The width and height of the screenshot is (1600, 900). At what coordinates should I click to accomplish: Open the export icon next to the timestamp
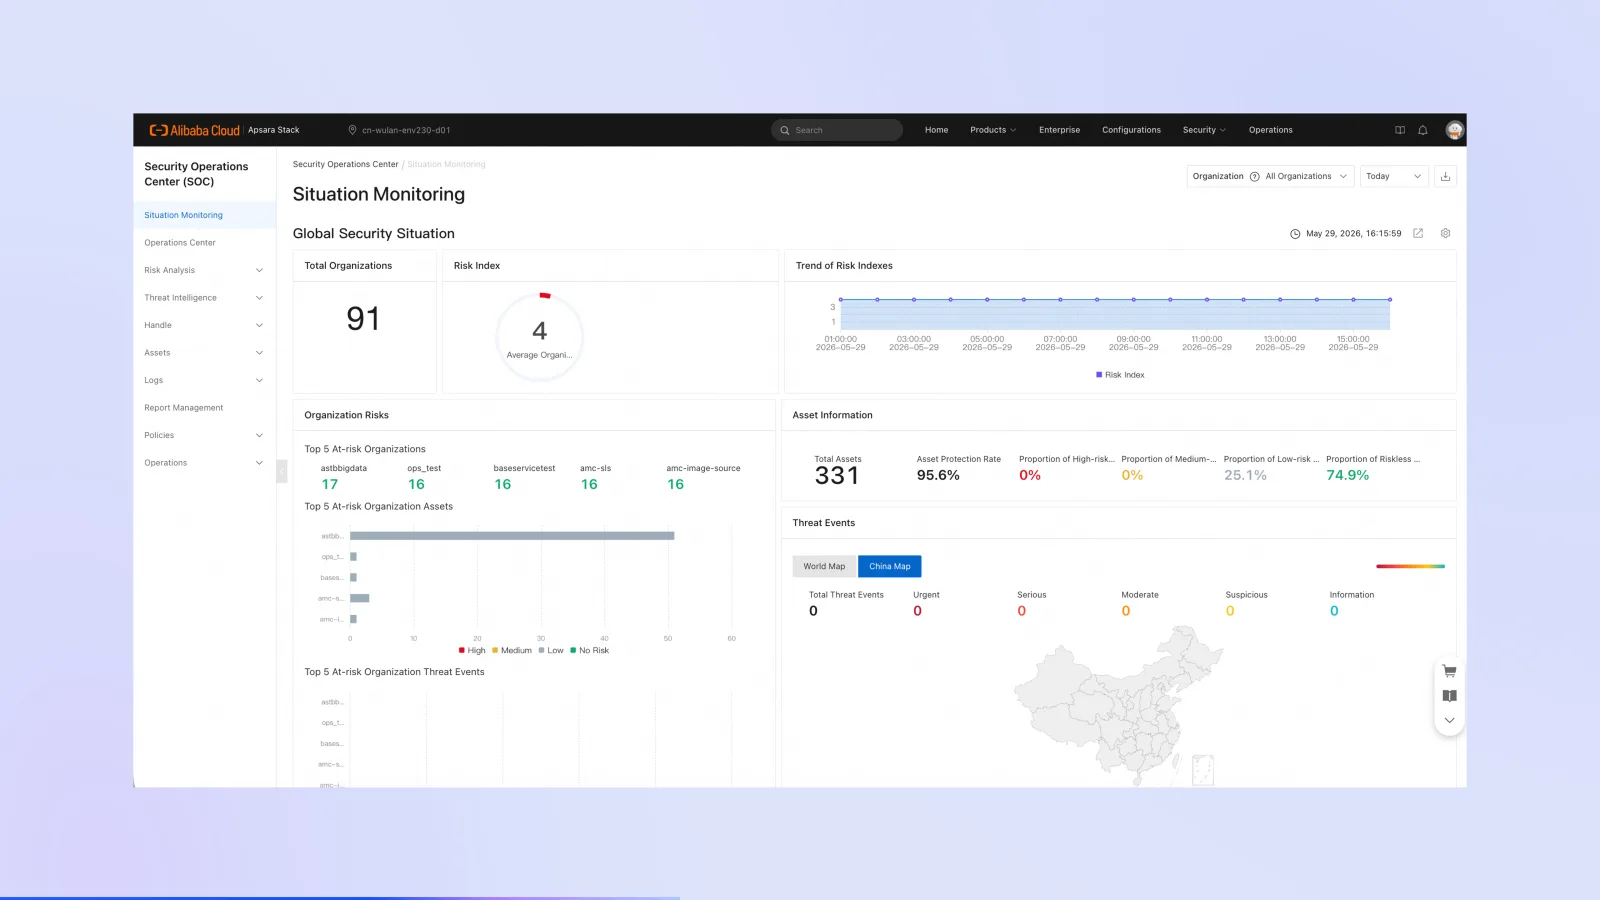pos(1418,233)
